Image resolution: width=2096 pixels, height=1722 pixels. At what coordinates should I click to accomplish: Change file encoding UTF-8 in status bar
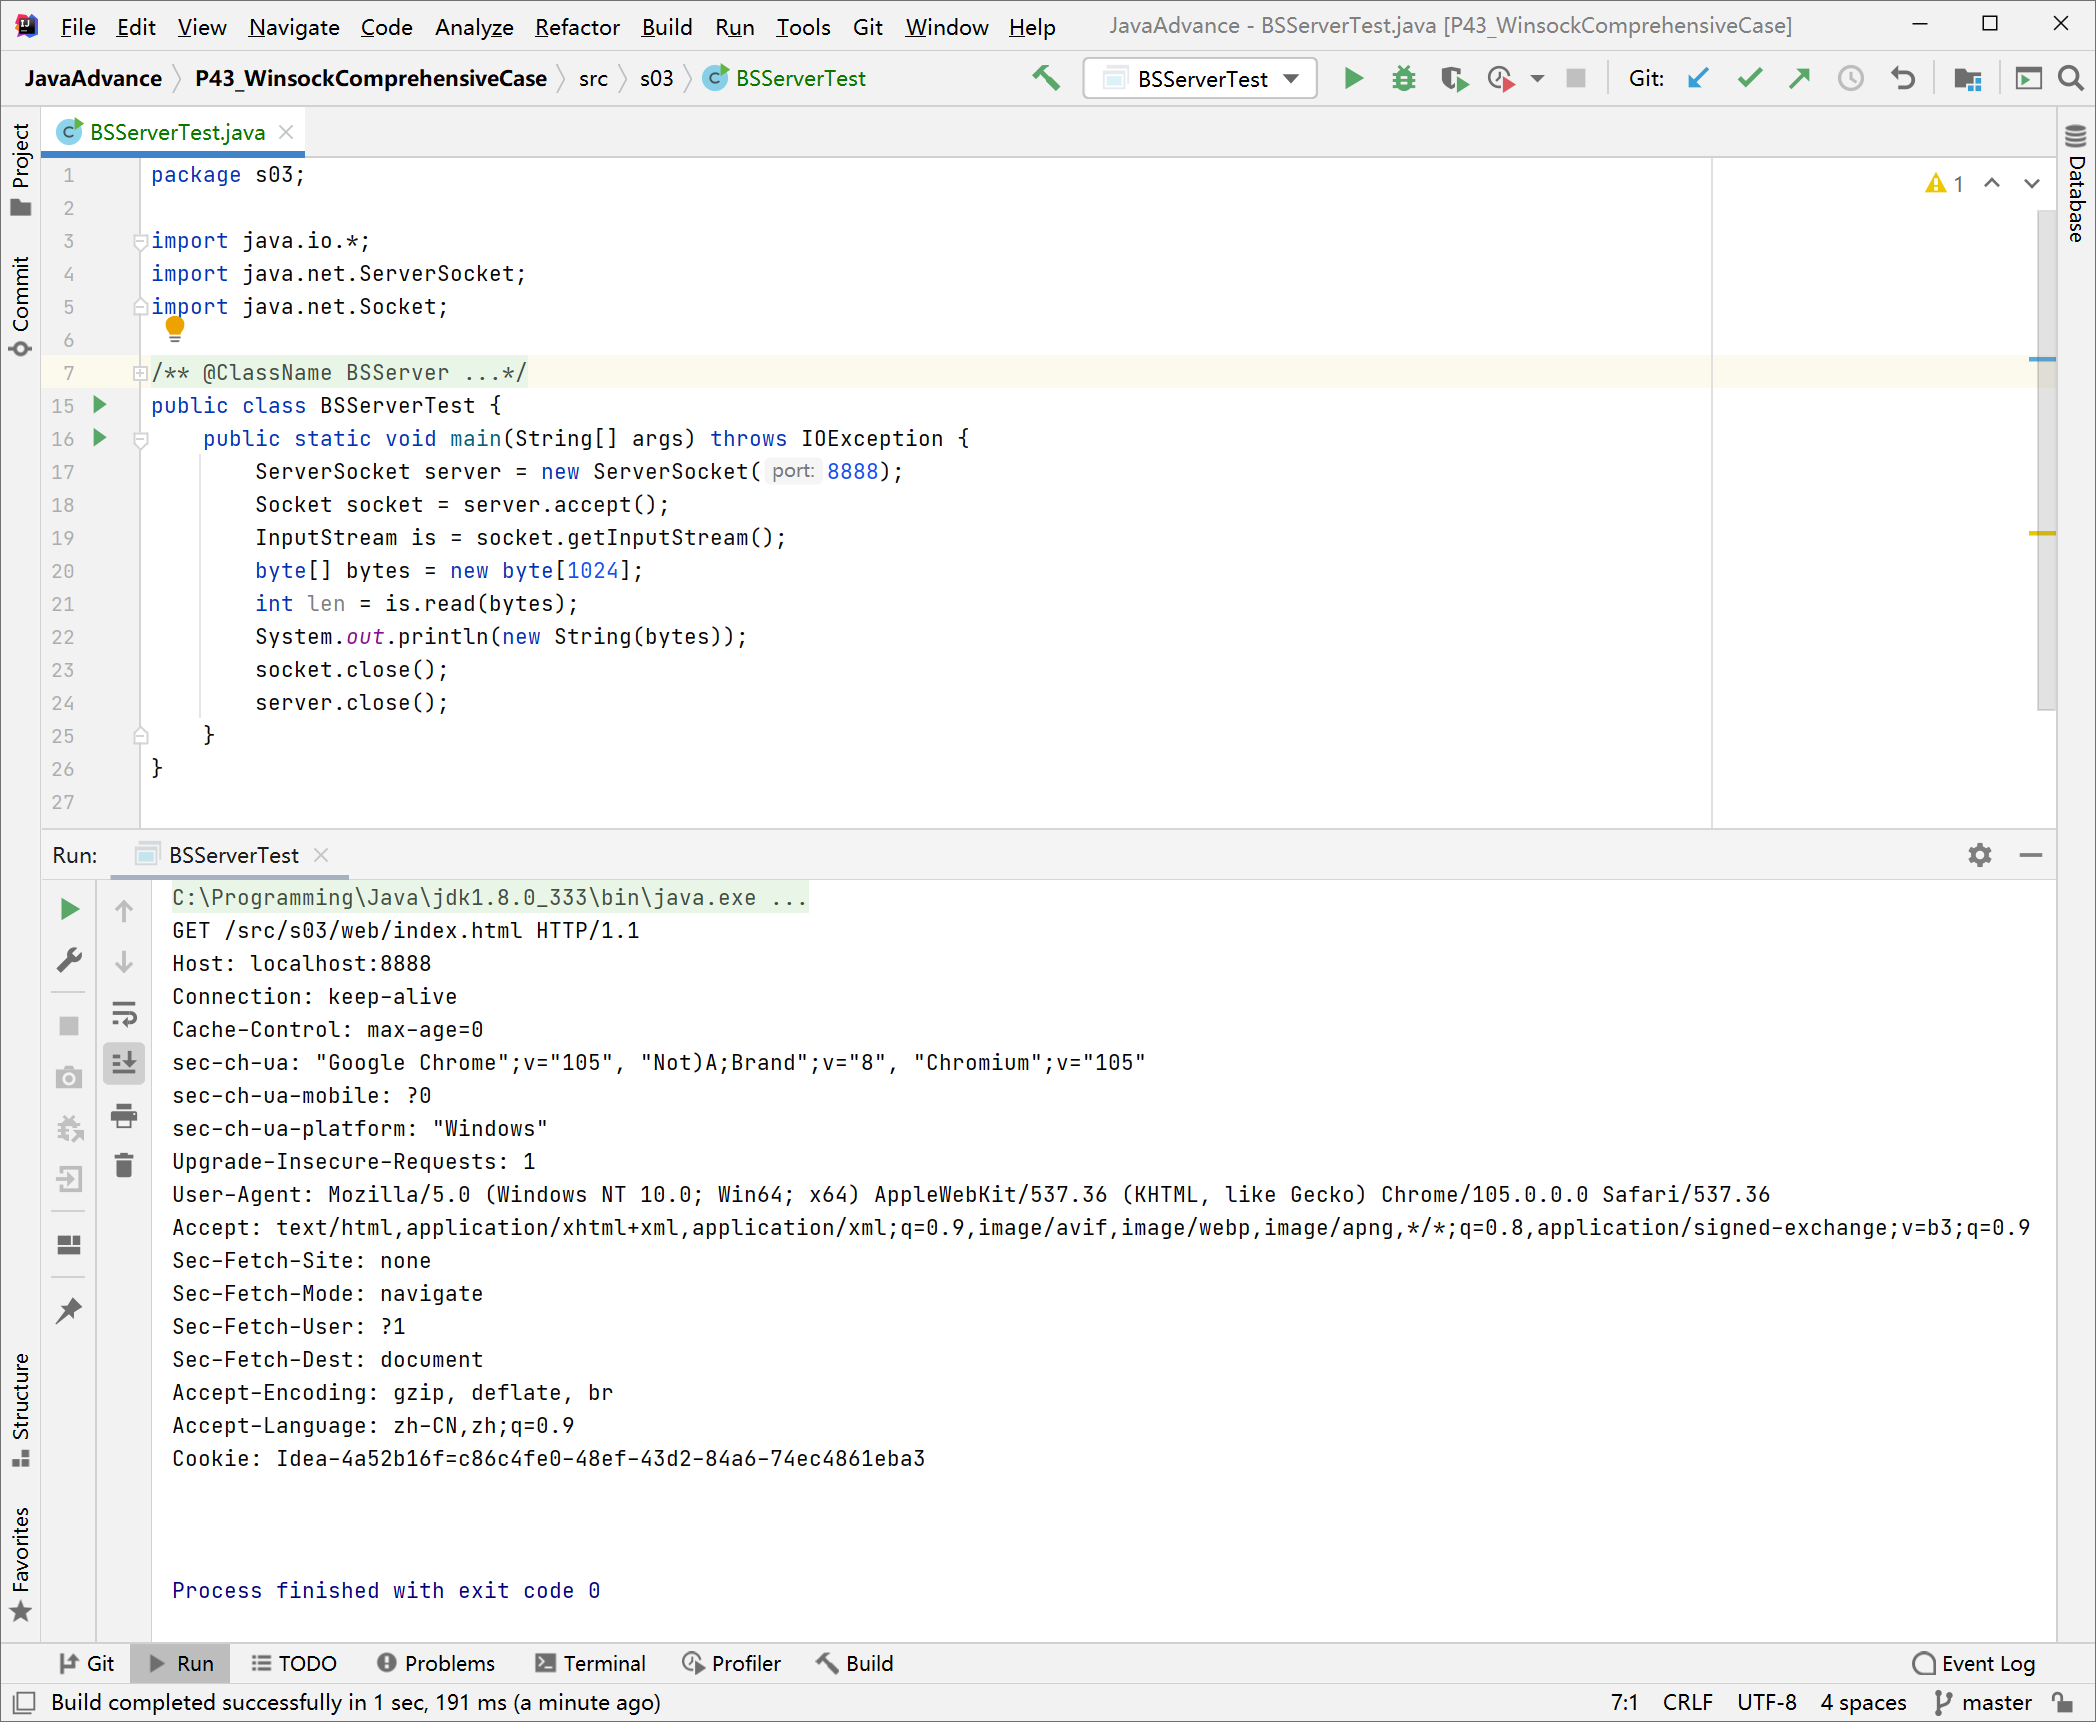(x=1766, y=1702)
